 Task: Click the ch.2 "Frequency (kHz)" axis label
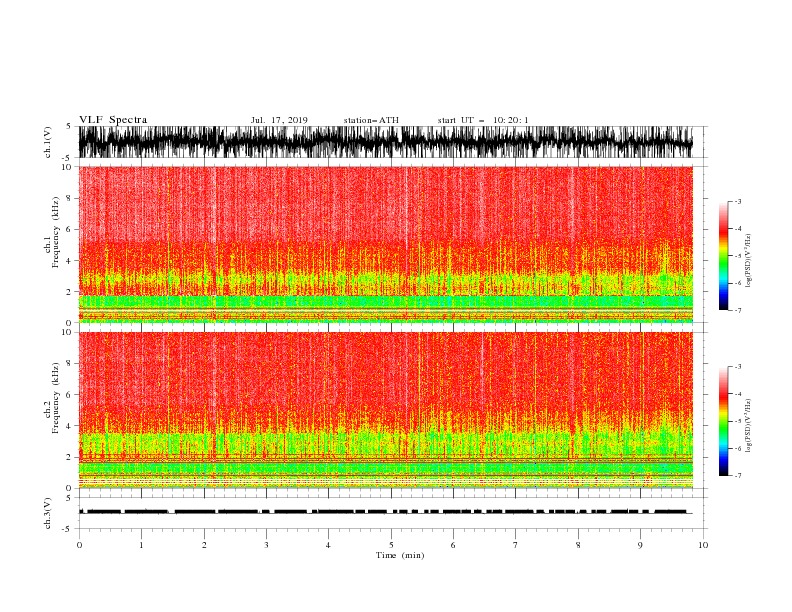point(56,398)
